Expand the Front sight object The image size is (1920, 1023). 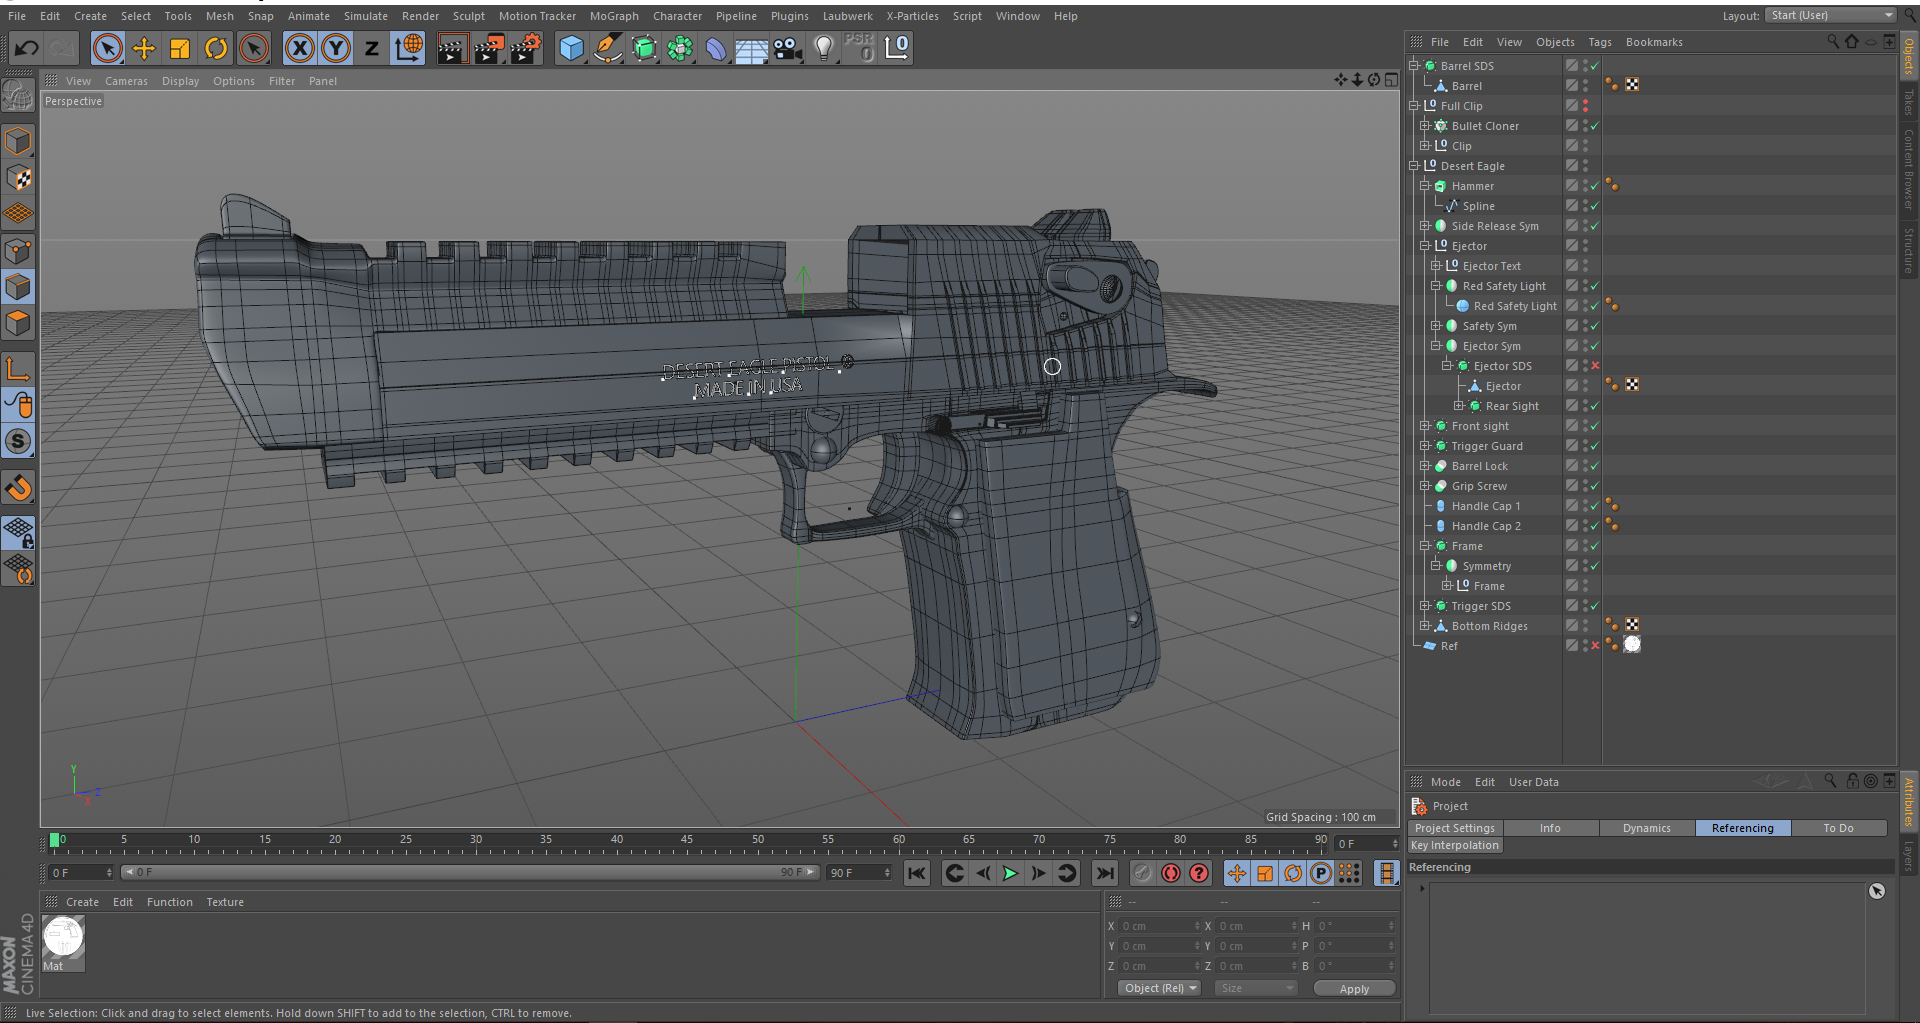pos(1425,426)
